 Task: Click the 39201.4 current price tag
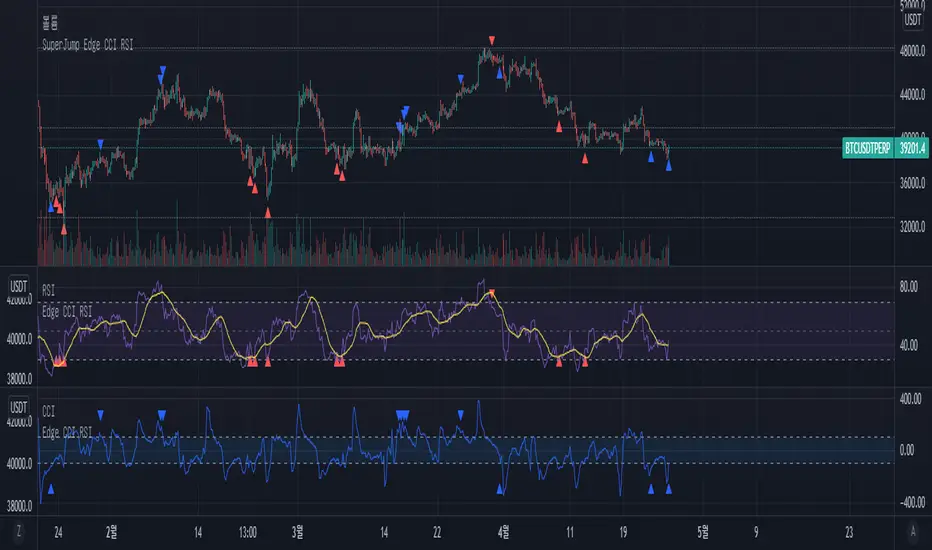click(x=910, y=148)
